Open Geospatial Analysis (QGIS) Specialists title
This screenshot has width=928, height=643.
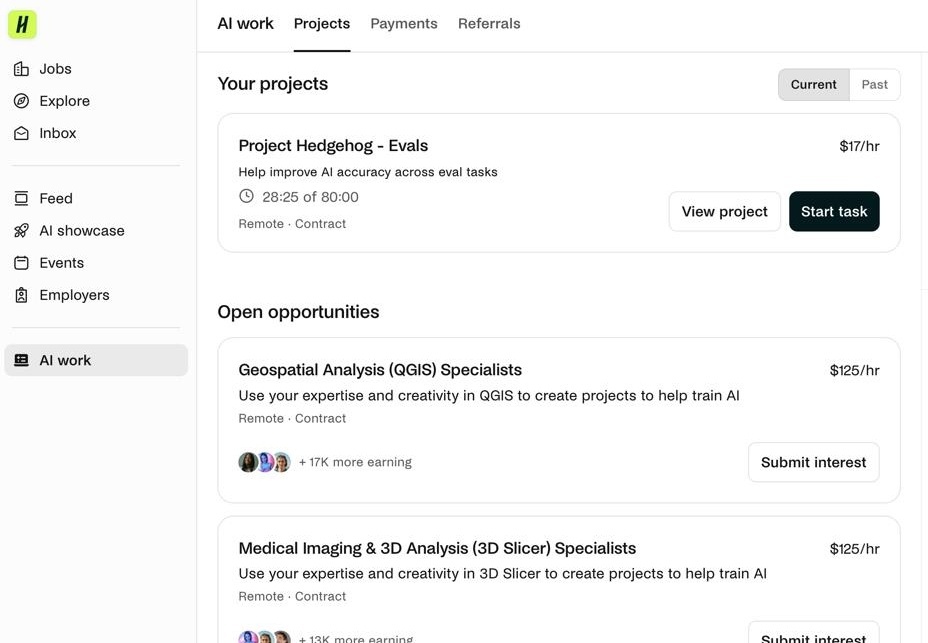coord(380,370)
